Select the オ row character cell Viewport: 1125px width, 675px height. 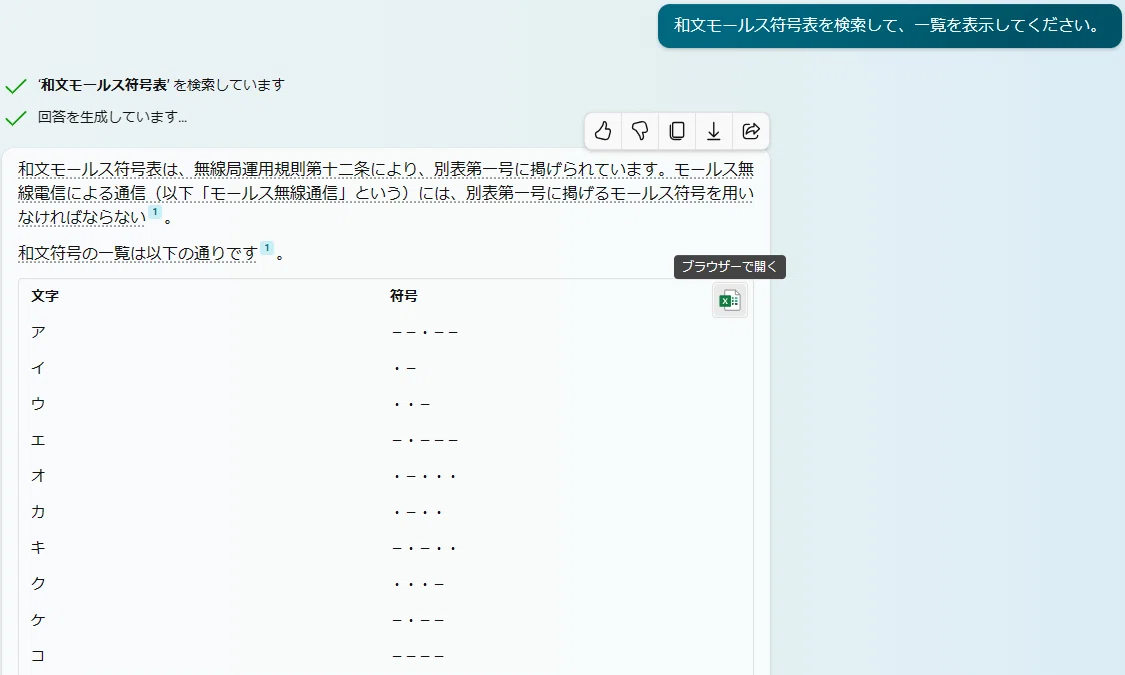click(x=38, y=476)
